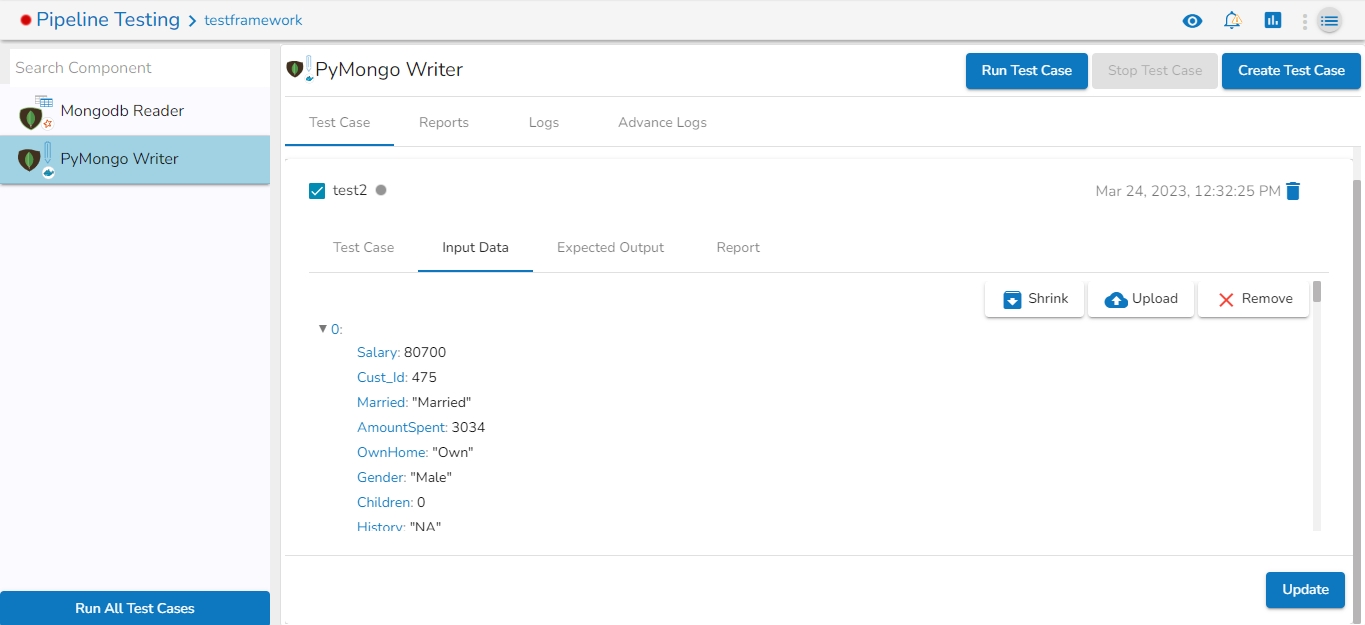Click the vertical three-dots icon in header
Viewport: 1365px width, 625px height.
pyautogui.click(x=1305, y=21)
